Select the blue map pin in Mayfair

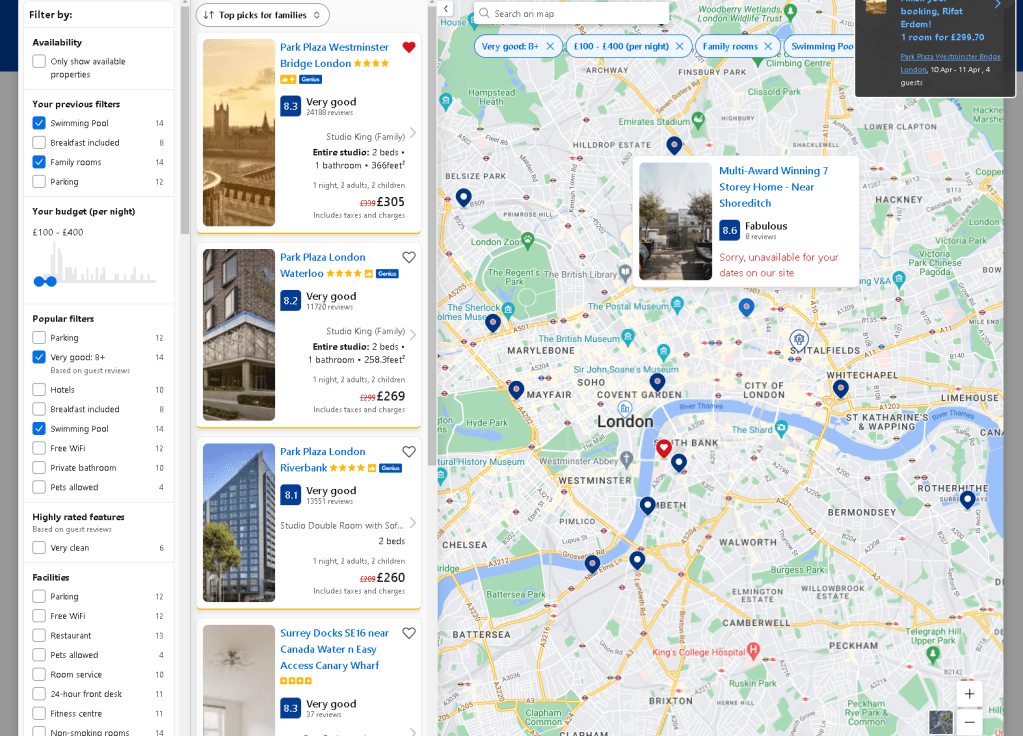pyautogui.click(x=516, y=390)
